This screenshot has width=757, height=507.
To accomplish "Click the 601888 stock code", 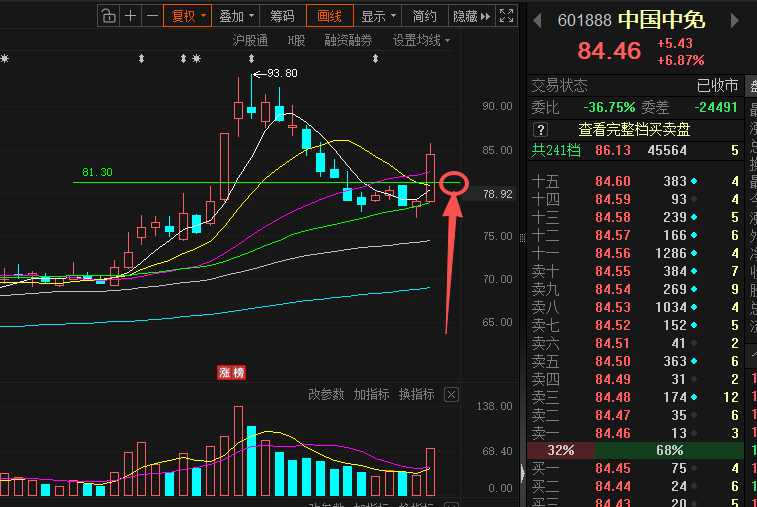I will point(584,20).
